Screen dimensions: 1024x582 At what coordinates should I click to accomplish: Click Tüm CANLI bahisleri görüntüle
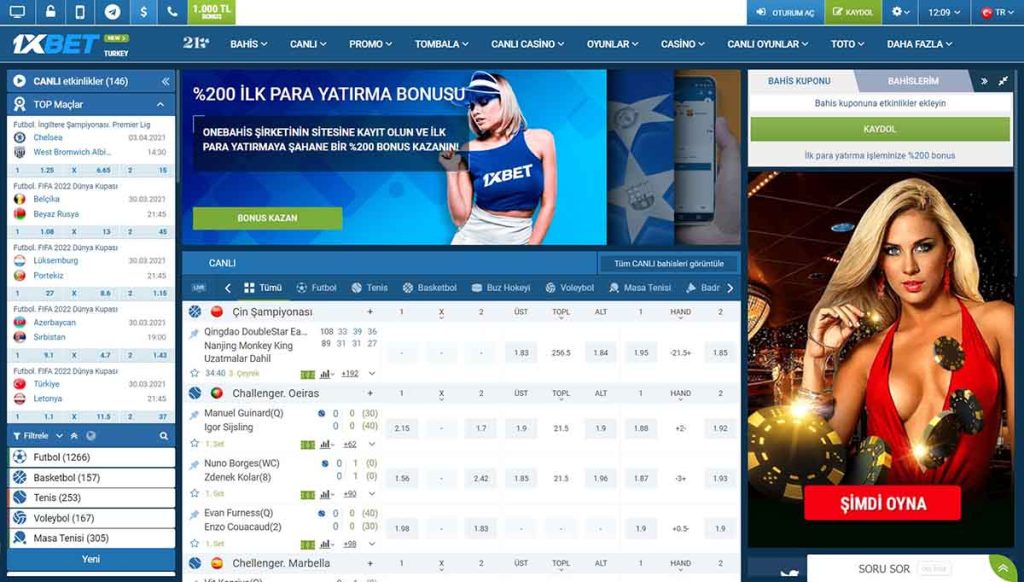pyautogui.click(x=669, y=264)
